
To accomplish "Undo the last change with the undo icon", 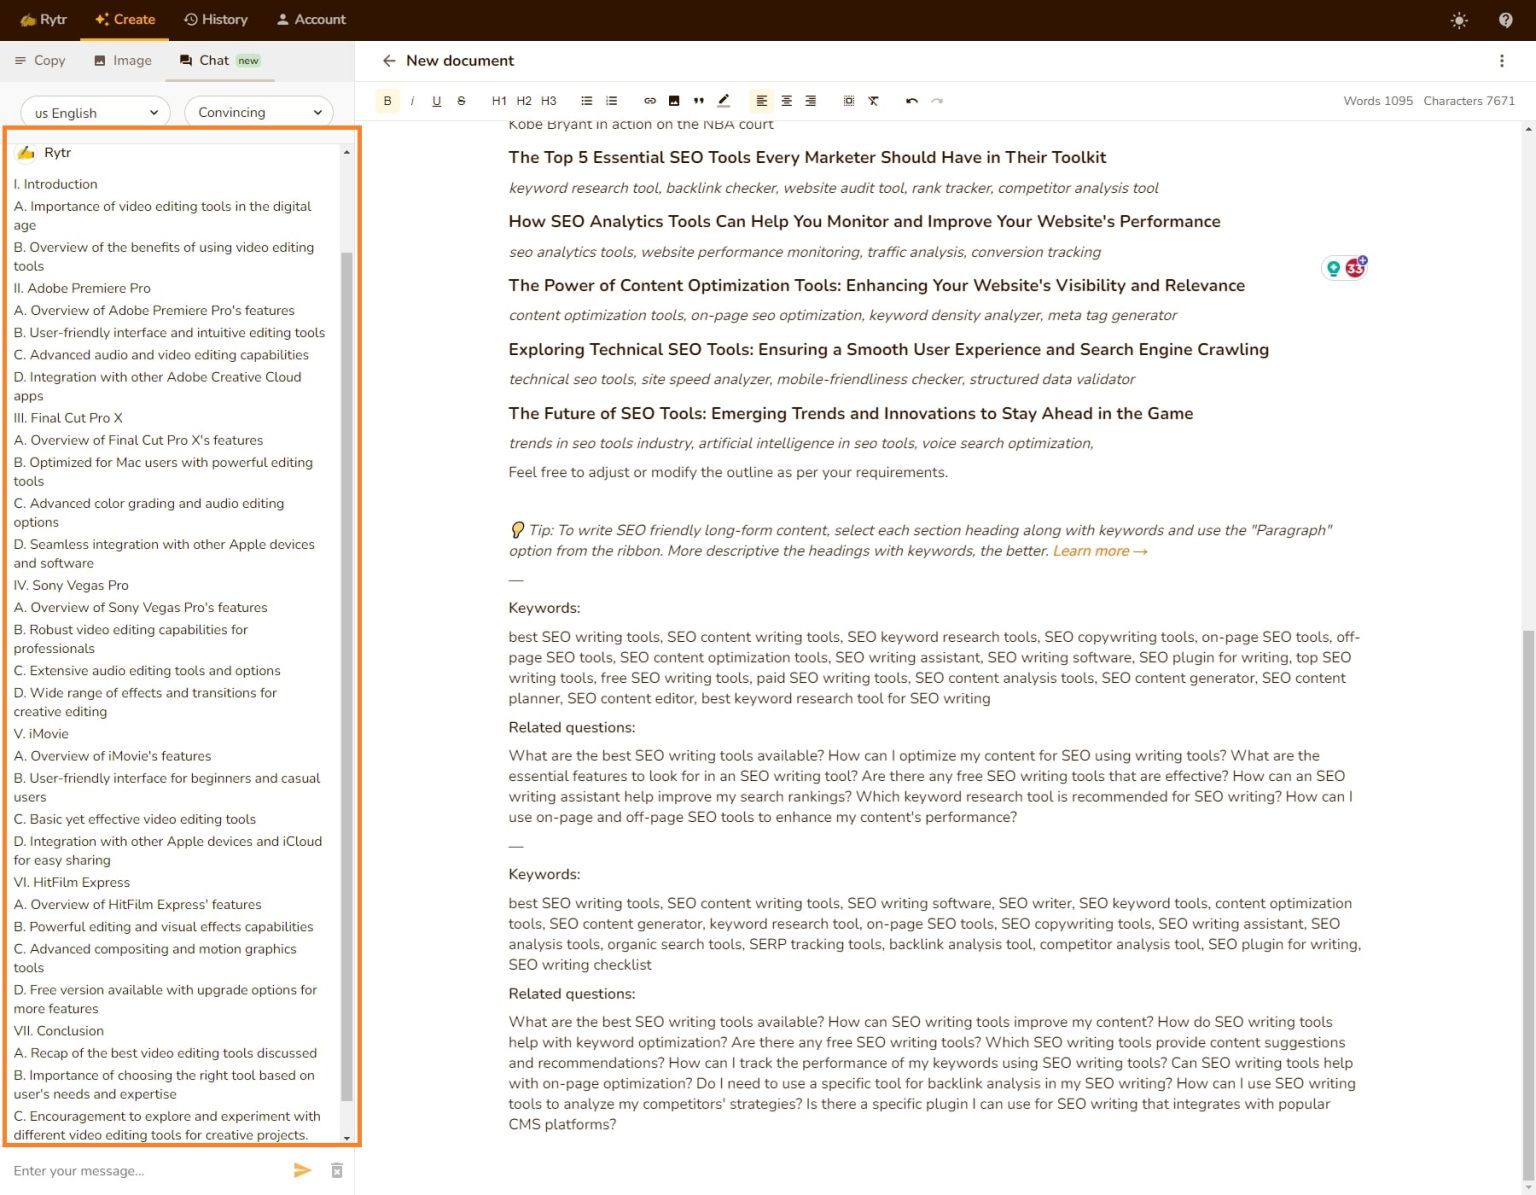I will pos(911,100).
